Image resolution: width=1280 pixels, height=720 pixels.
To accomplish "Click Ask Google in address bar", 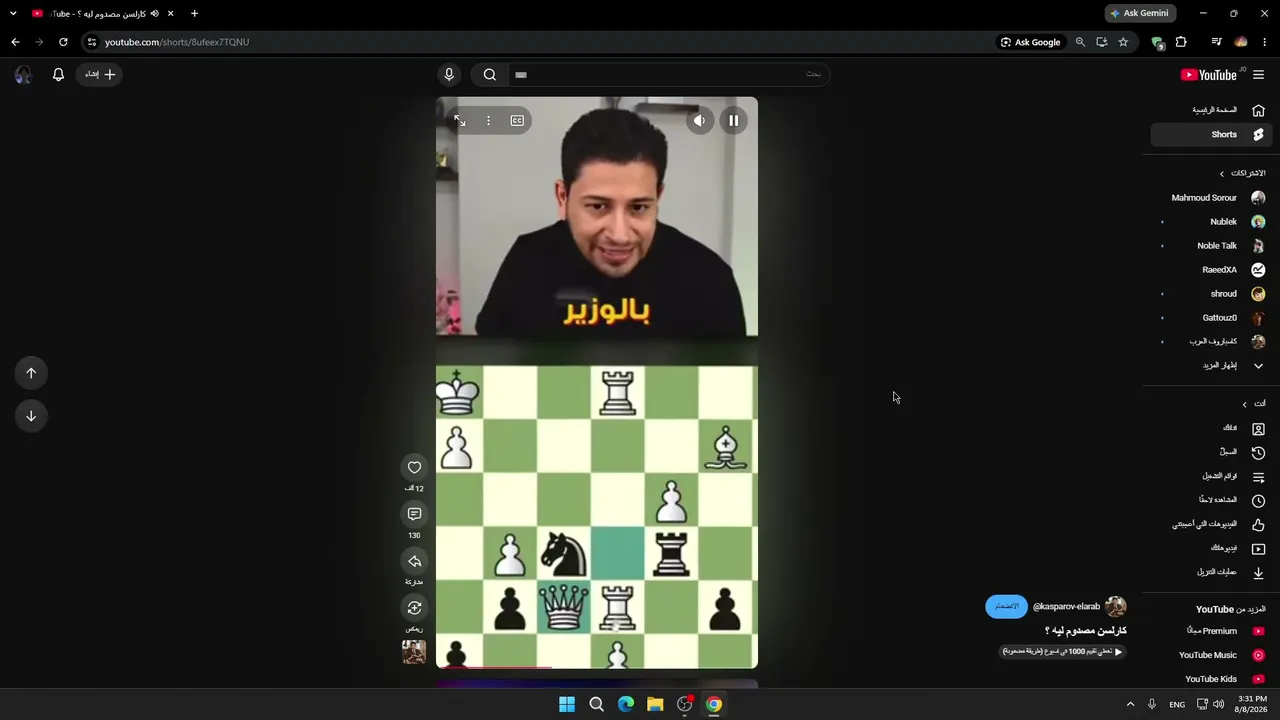I will pyautogui.click(x=1030, y=42).
